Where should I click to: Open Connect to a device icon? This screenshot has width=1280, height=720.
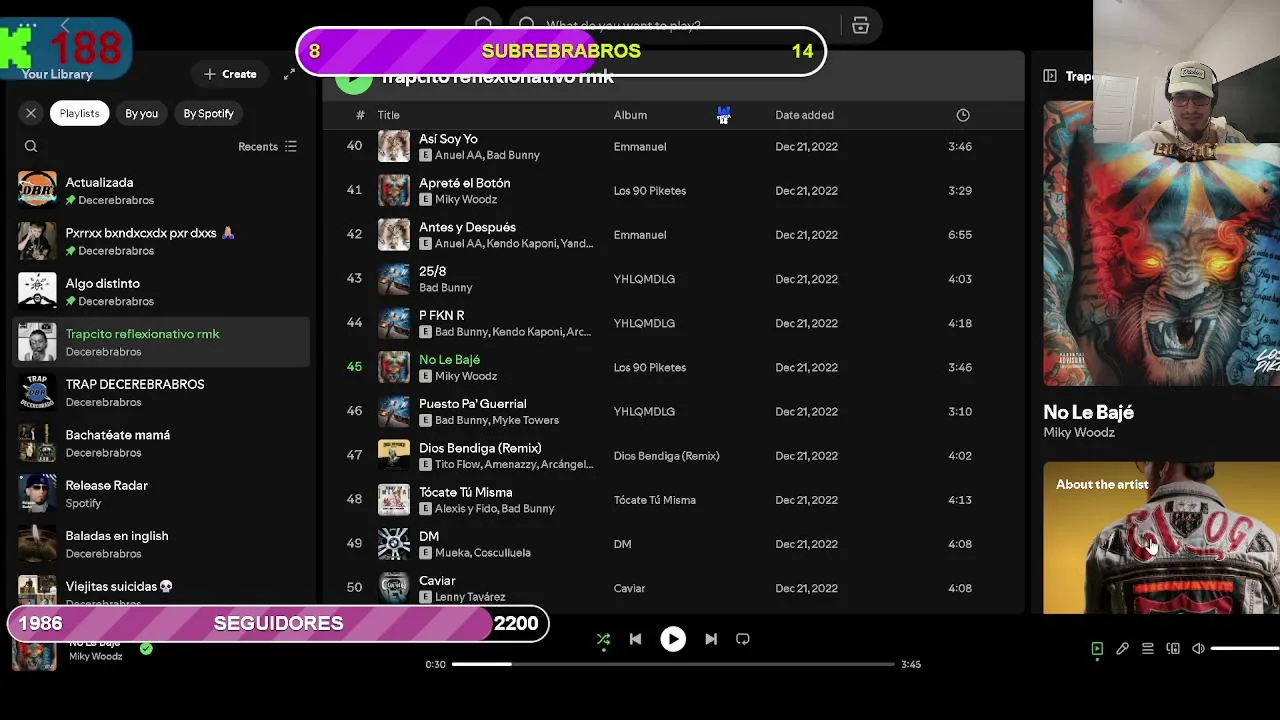click(1173, 649)
